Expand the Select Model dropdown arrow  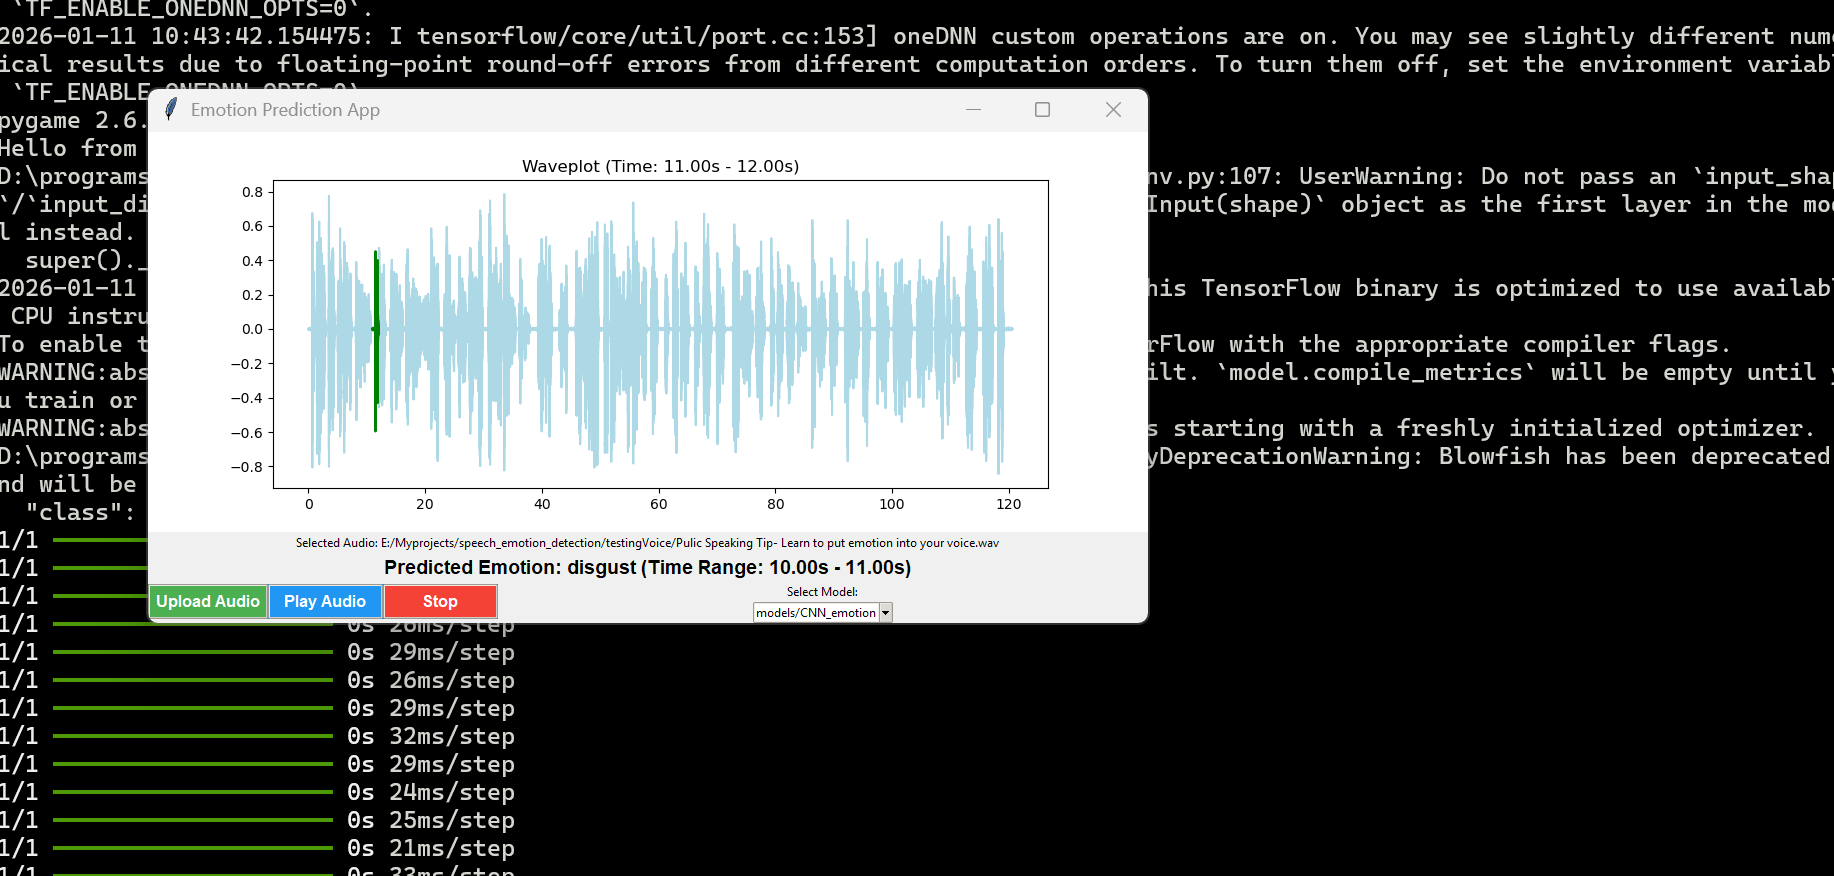(x=885, y=613)
